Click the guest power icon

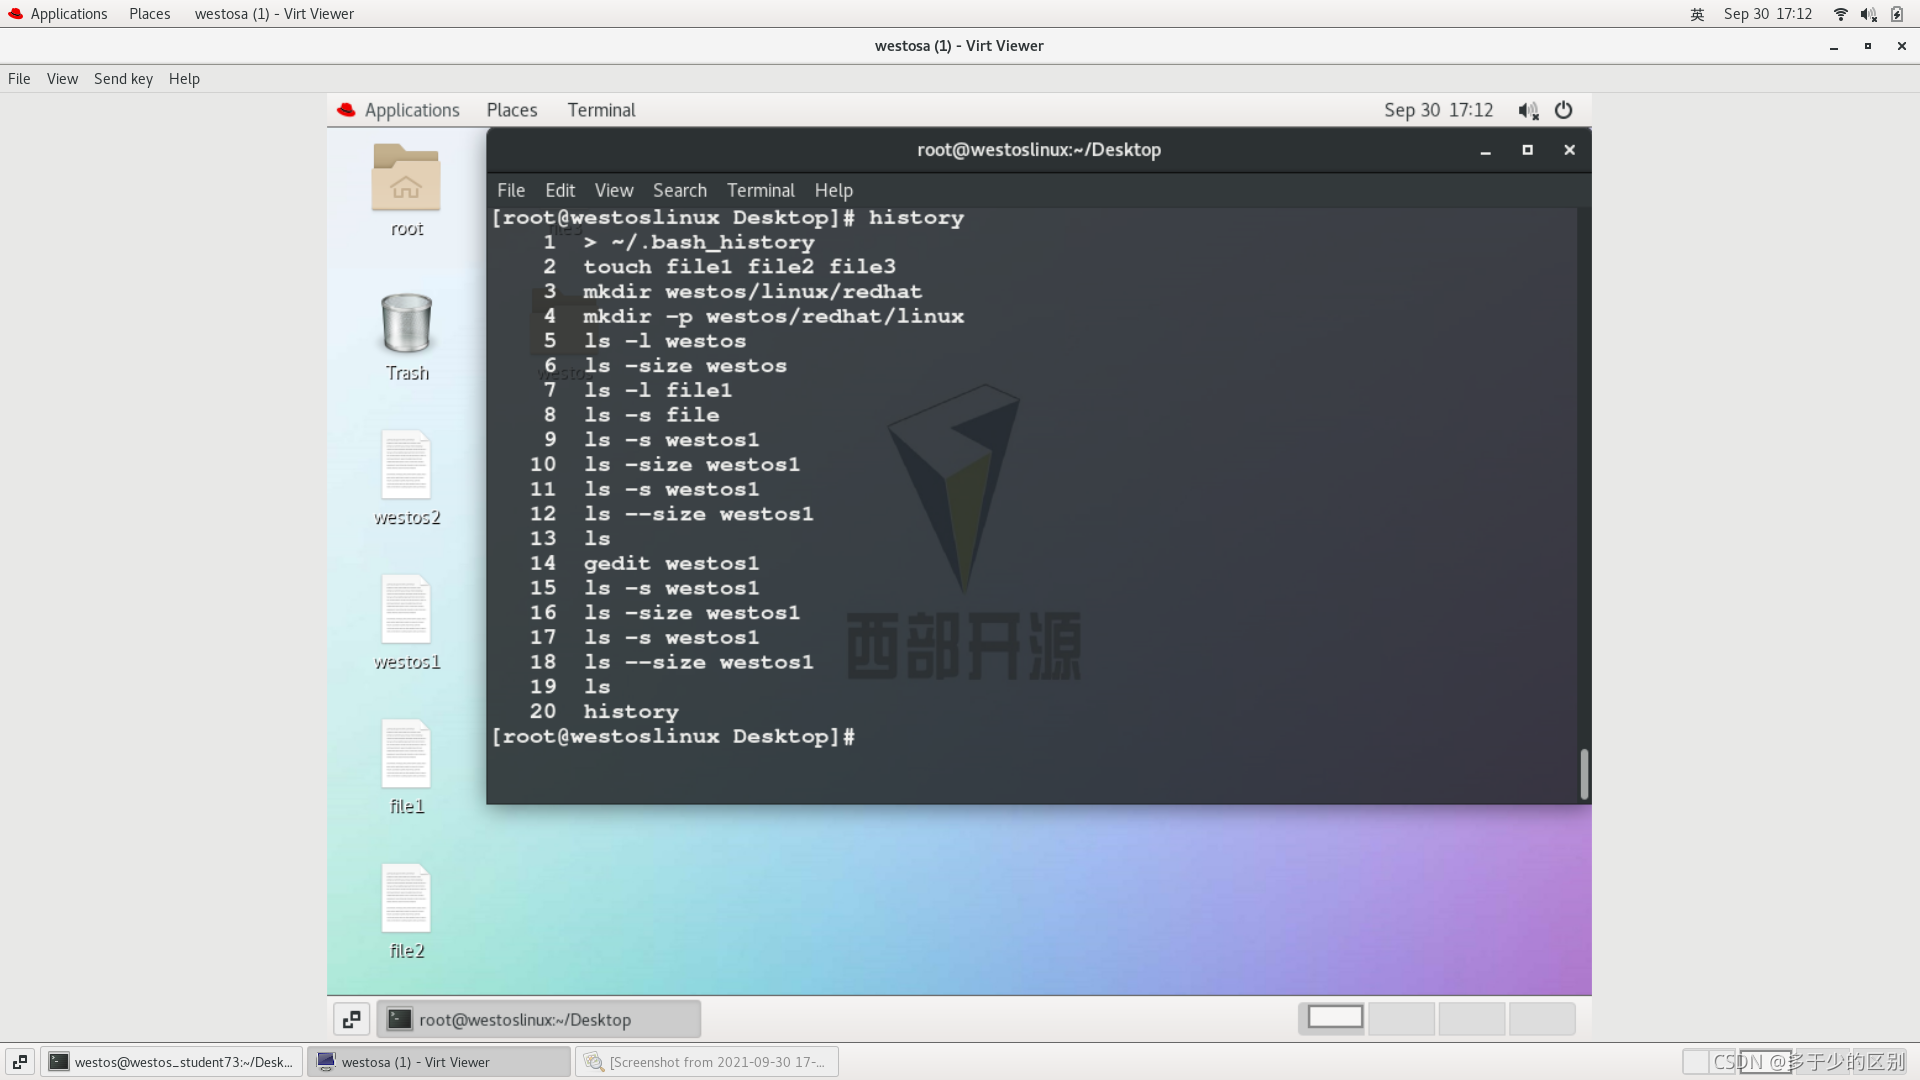coord(1564,110)
